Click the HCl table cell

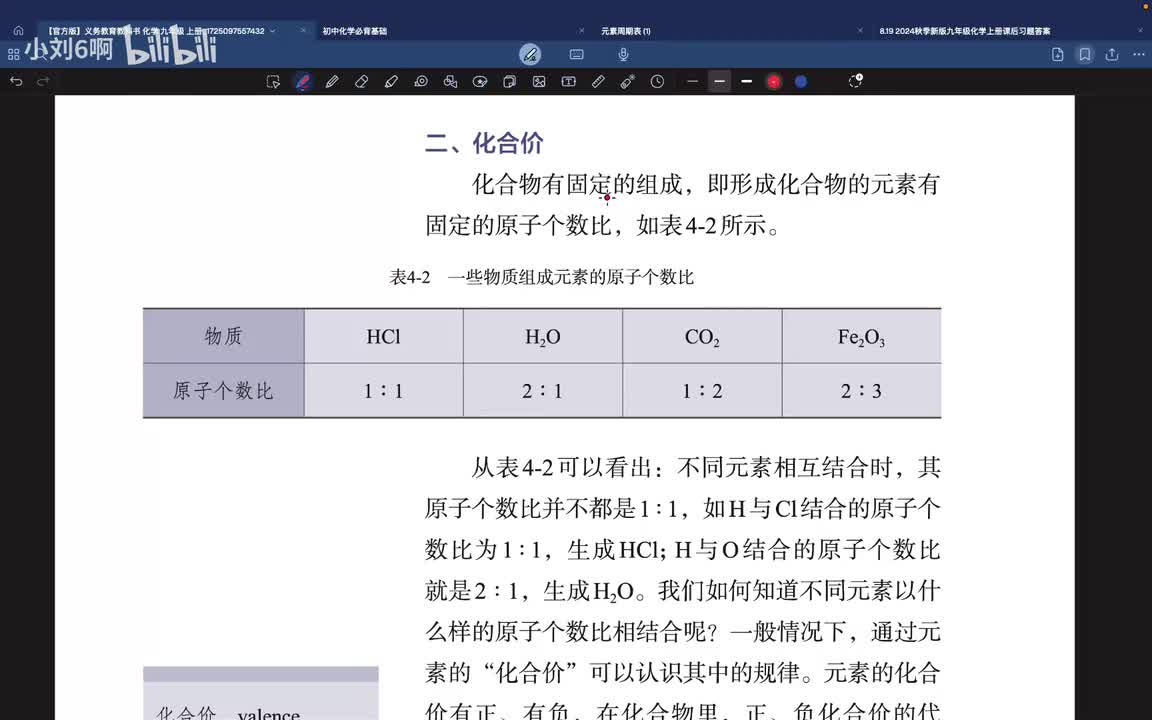pyautogui.click(x=384, y=336)
